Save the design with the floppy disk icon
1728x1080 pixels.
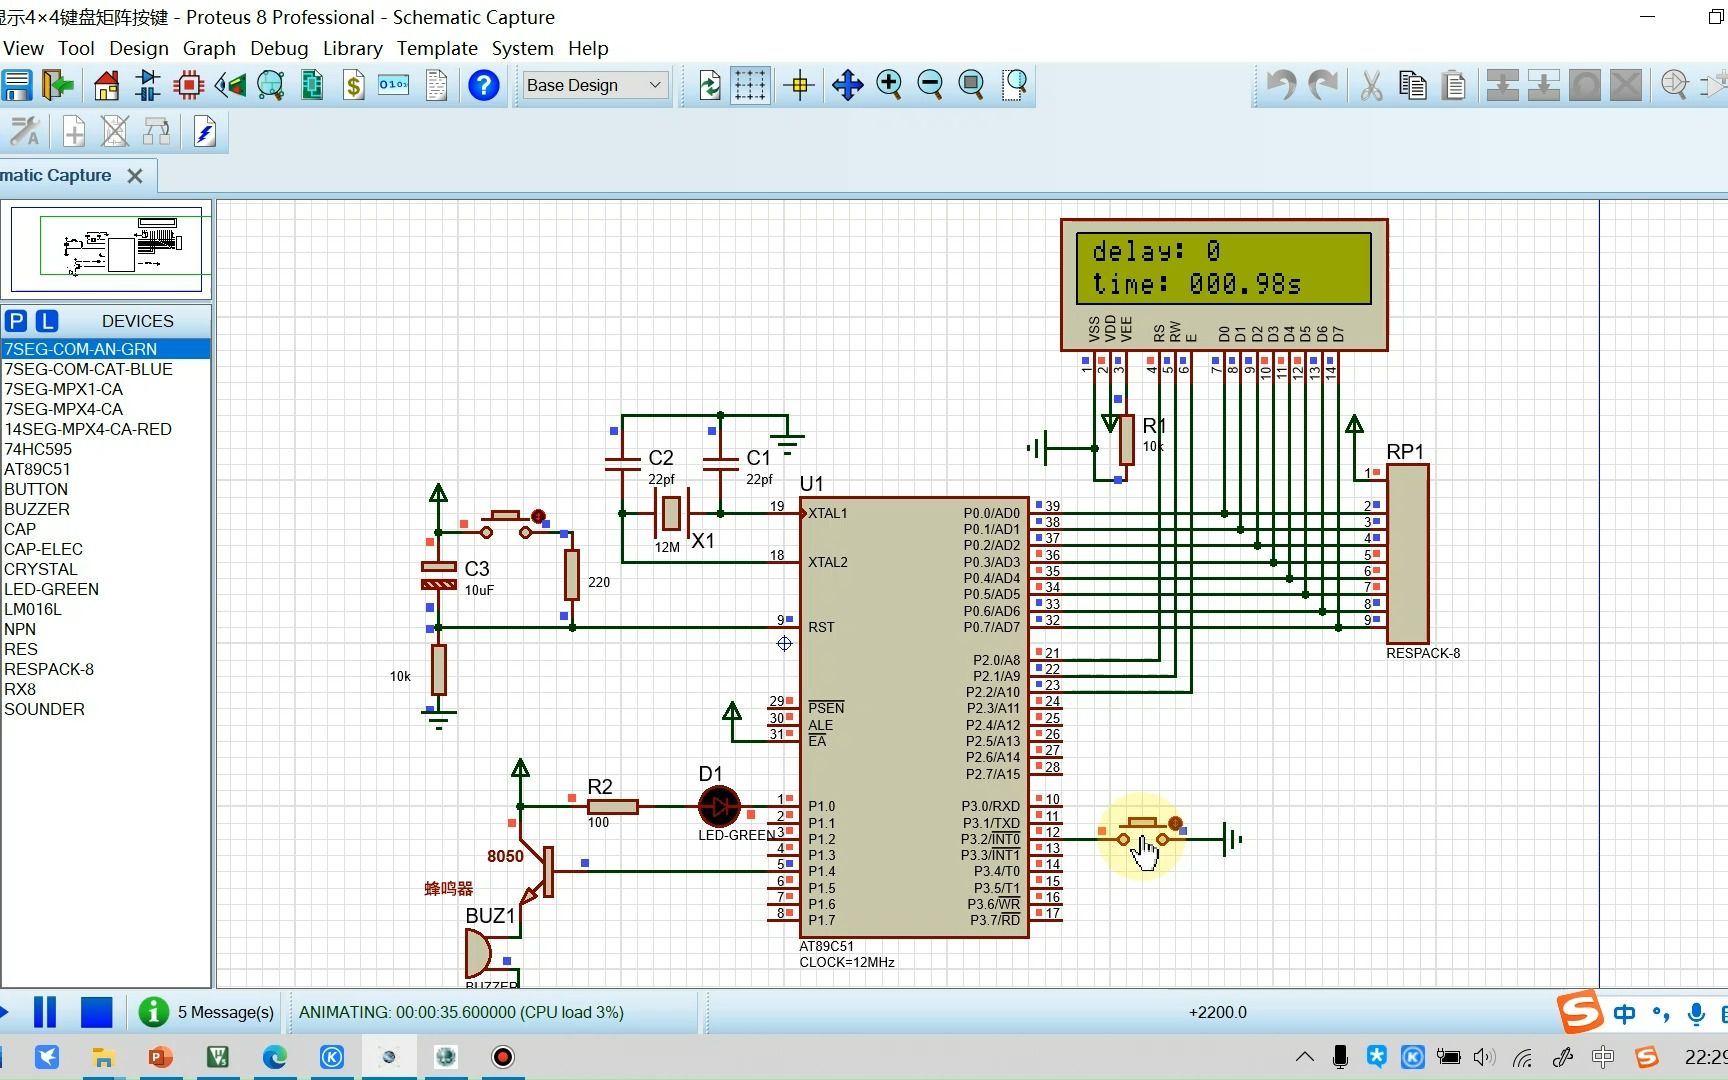click(17, 85)
